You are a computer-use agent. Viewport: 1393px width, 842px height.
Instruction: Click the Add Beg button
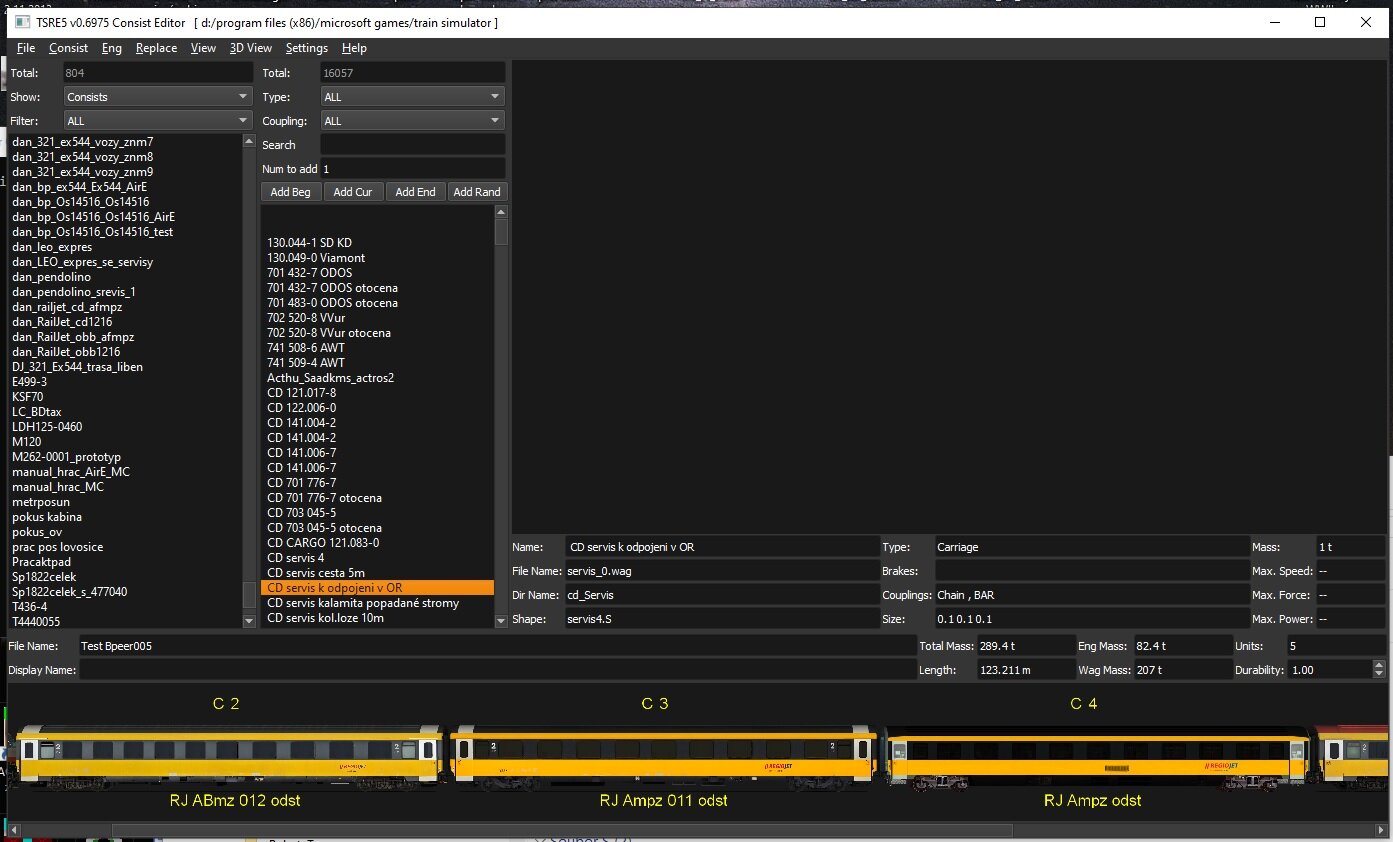[x=291, y=192]
